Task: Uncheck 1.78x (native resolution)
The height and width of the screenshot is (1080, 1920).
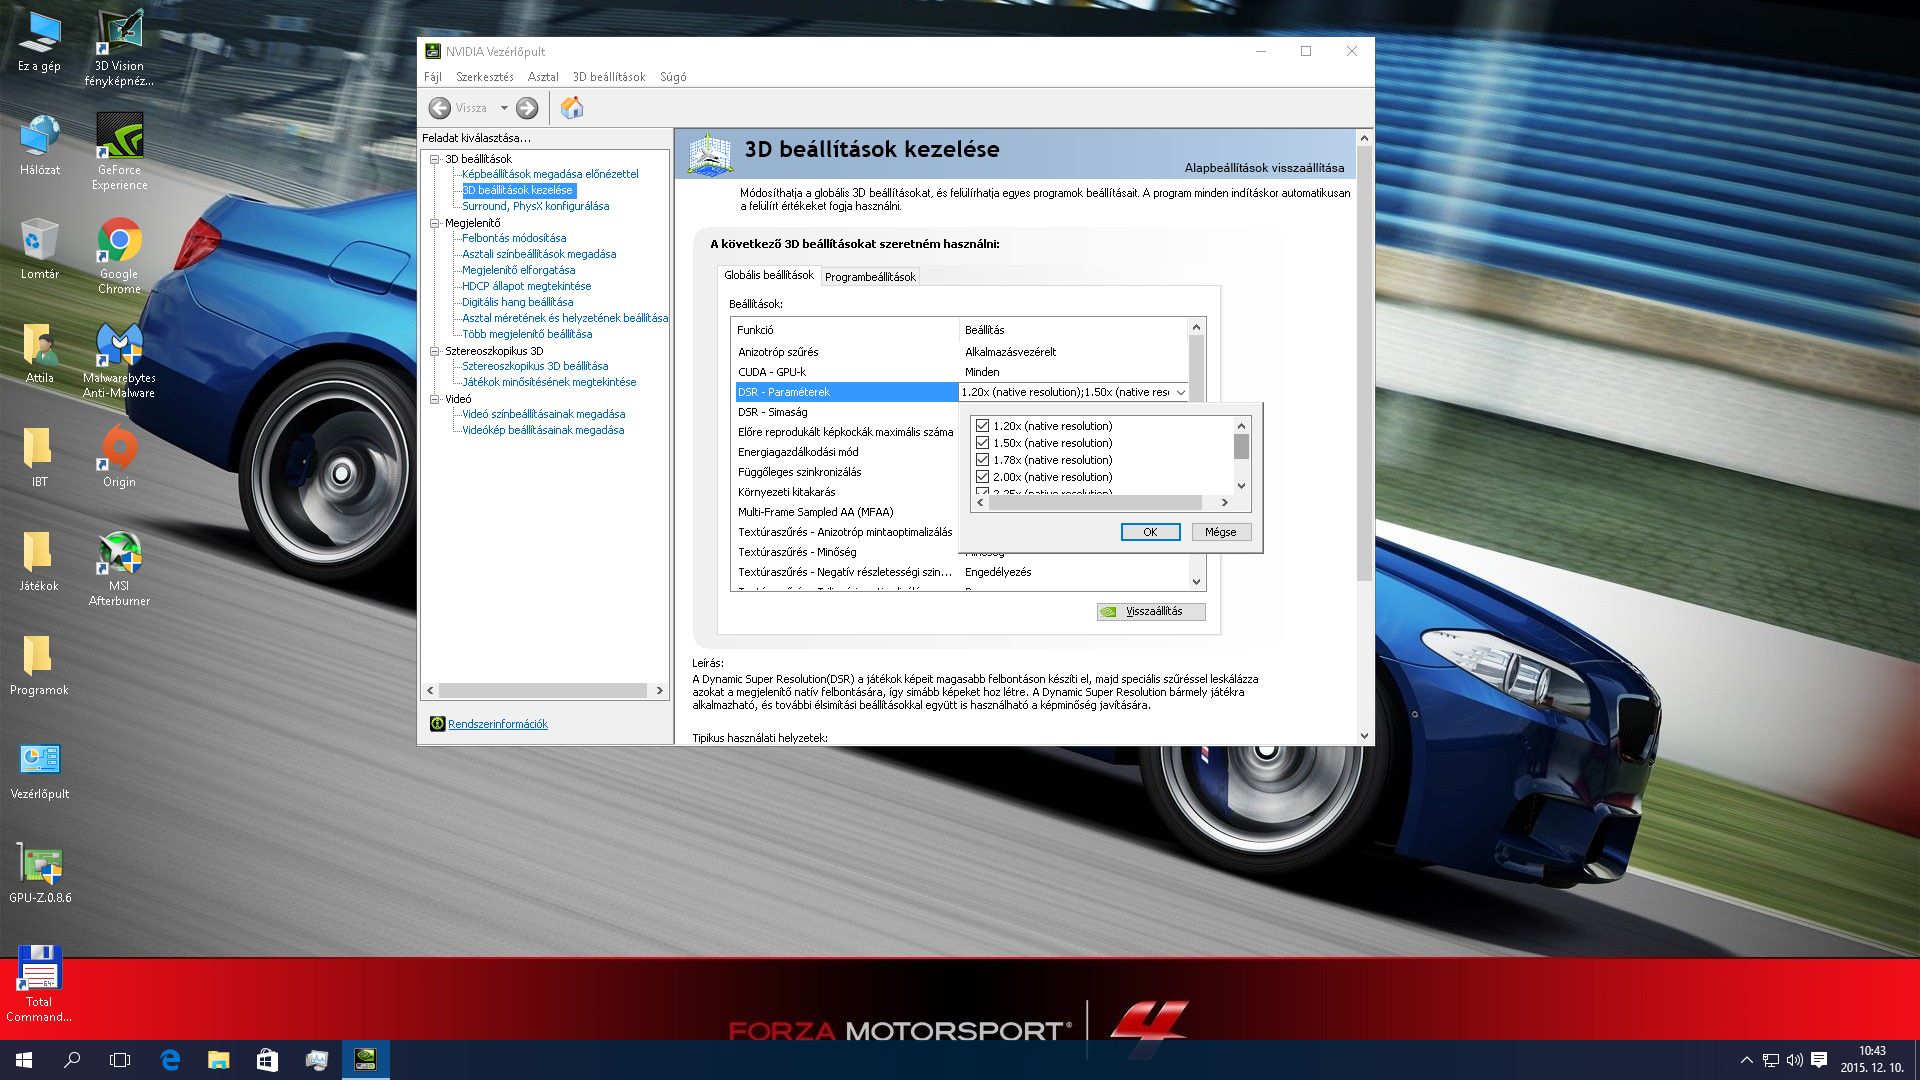Action: pyautogui.click(x=982, y=460)
